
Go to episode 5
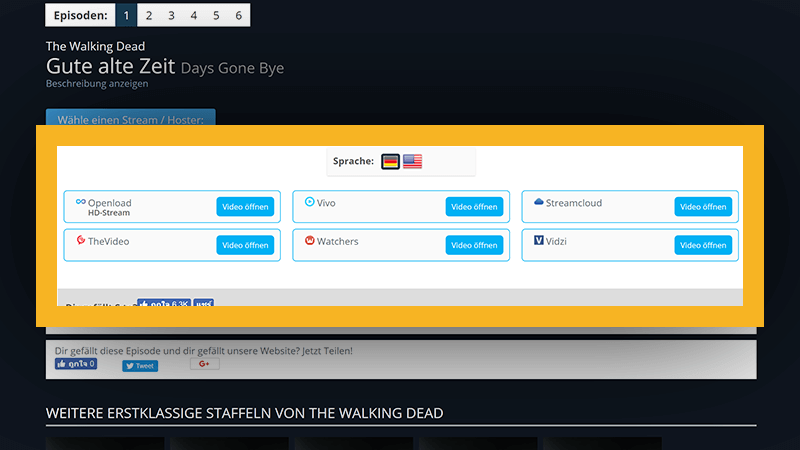click(x=216, y=15)
